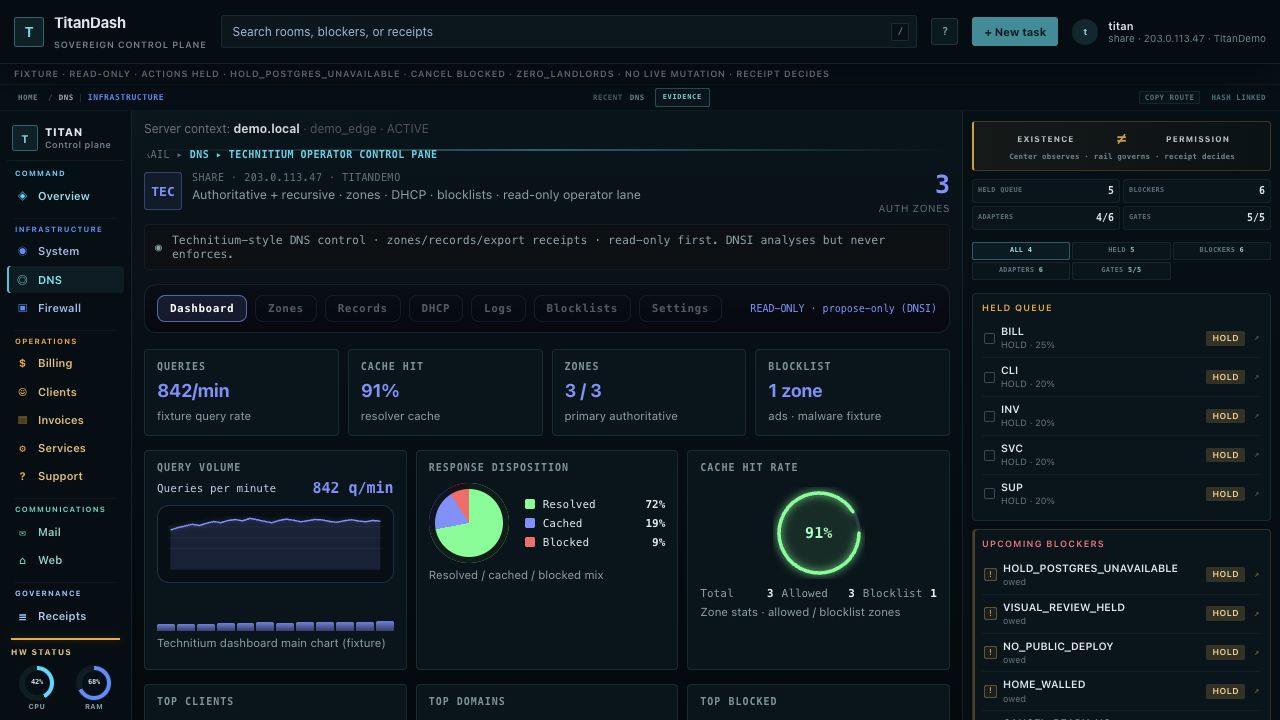The image size is (1280, 720).
Task: Open the Settings tab
Action: [680, 308]
